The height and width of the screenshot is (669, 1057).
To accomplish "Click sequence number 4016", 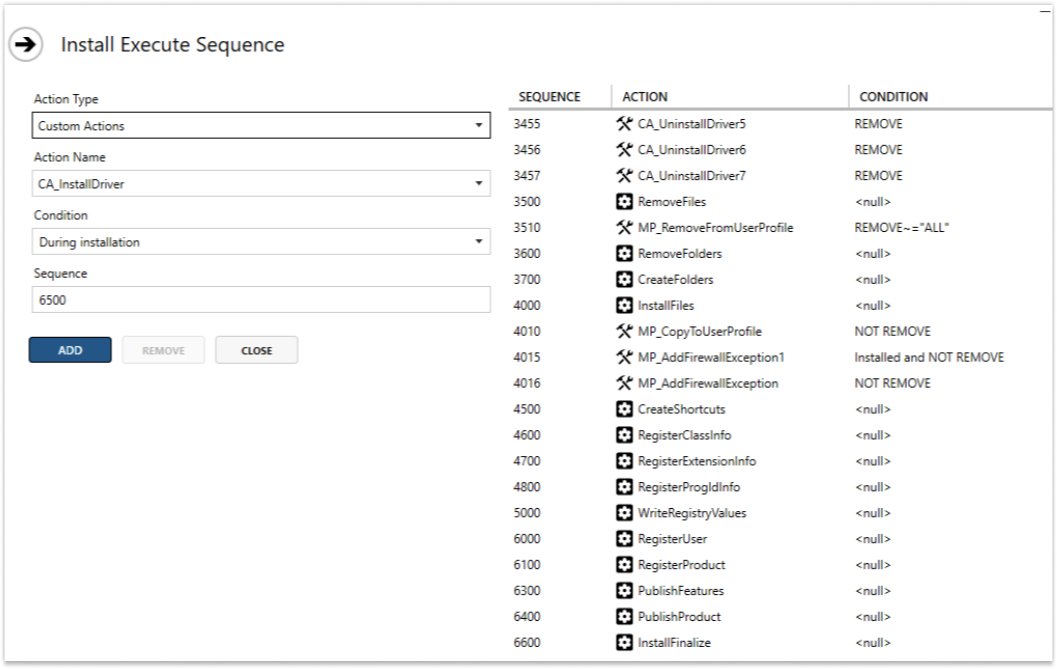I will coord(527,383).
